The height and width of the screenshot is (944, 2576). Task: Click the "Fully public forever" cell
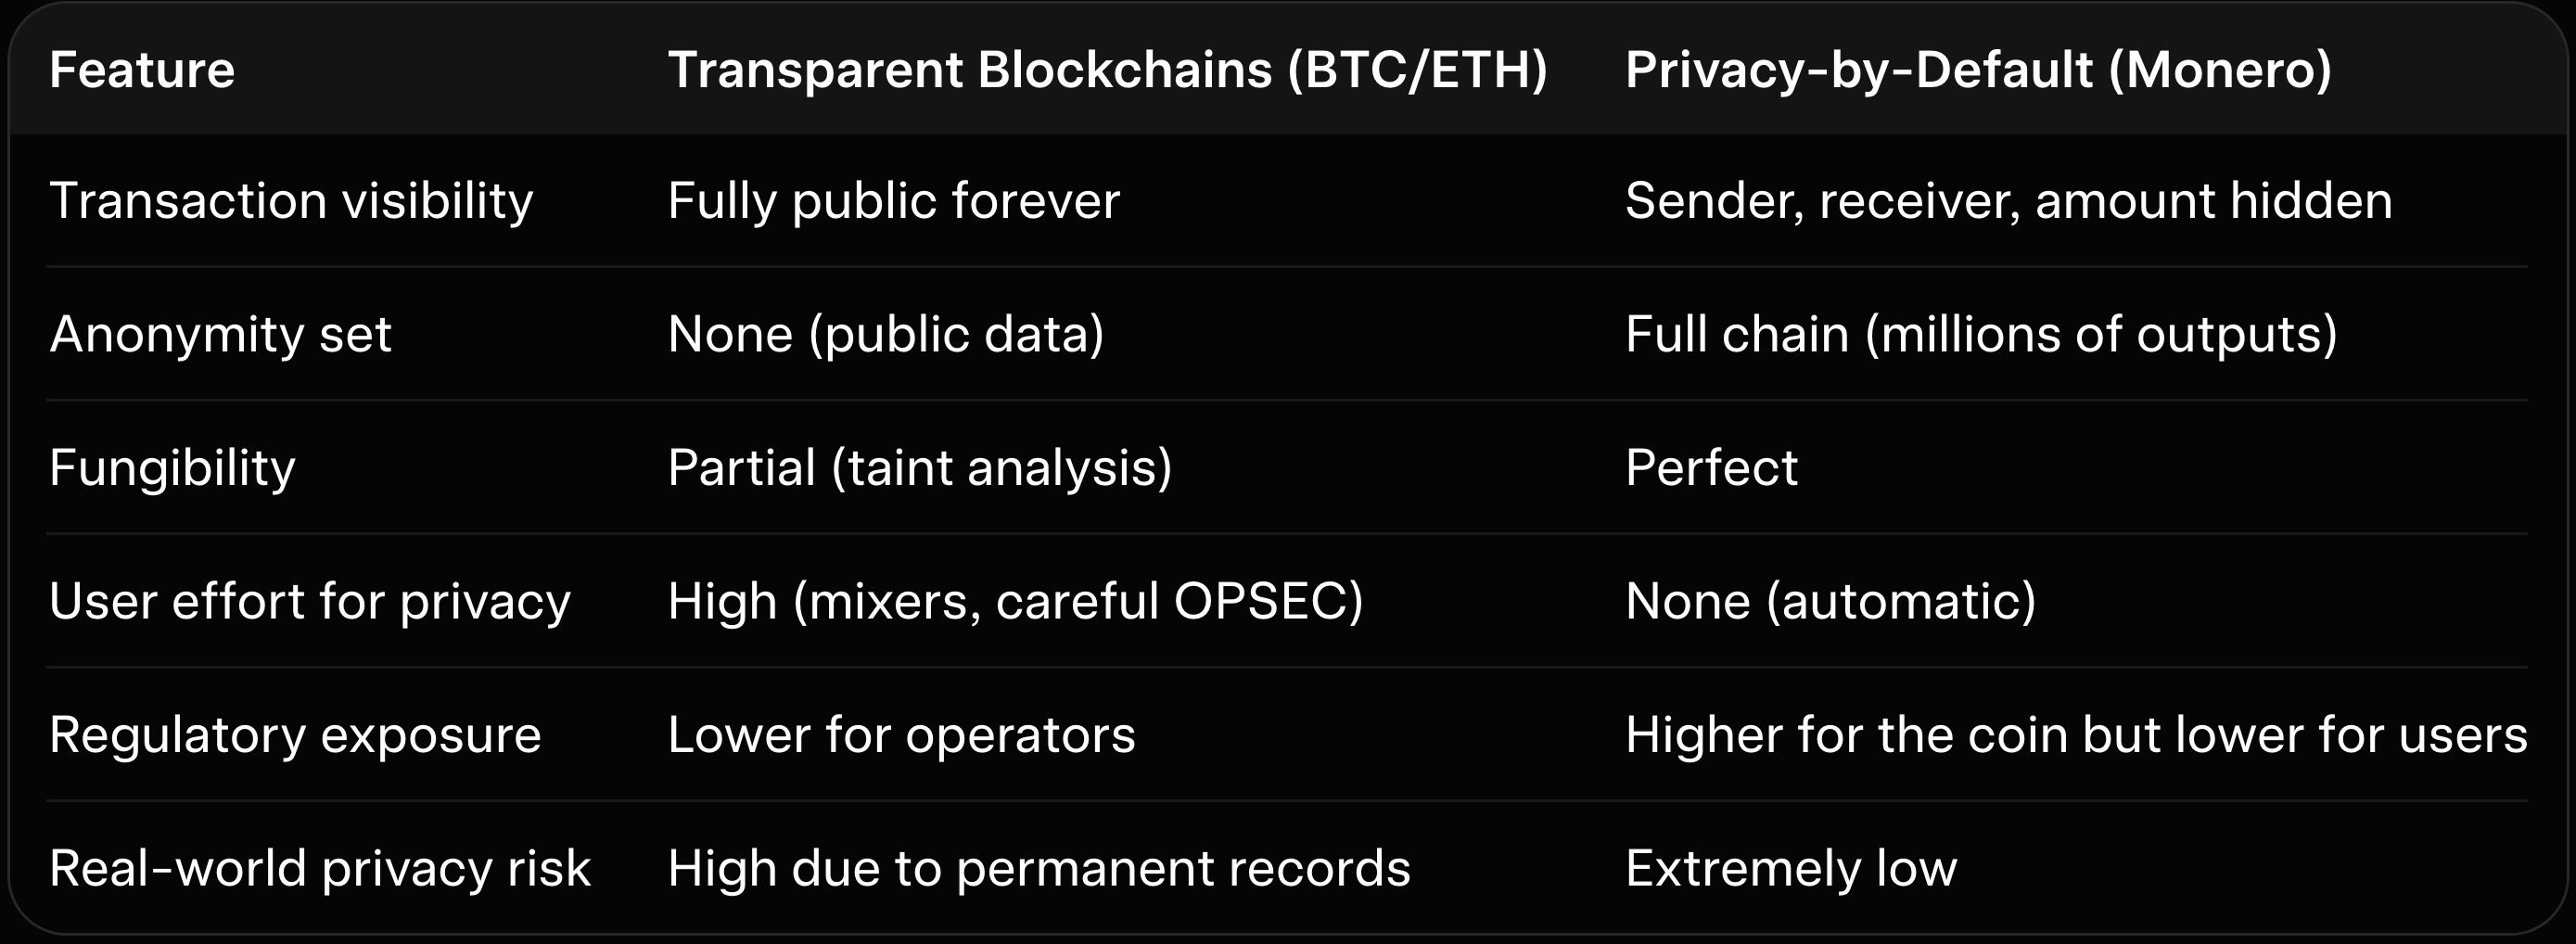(893, 201)
